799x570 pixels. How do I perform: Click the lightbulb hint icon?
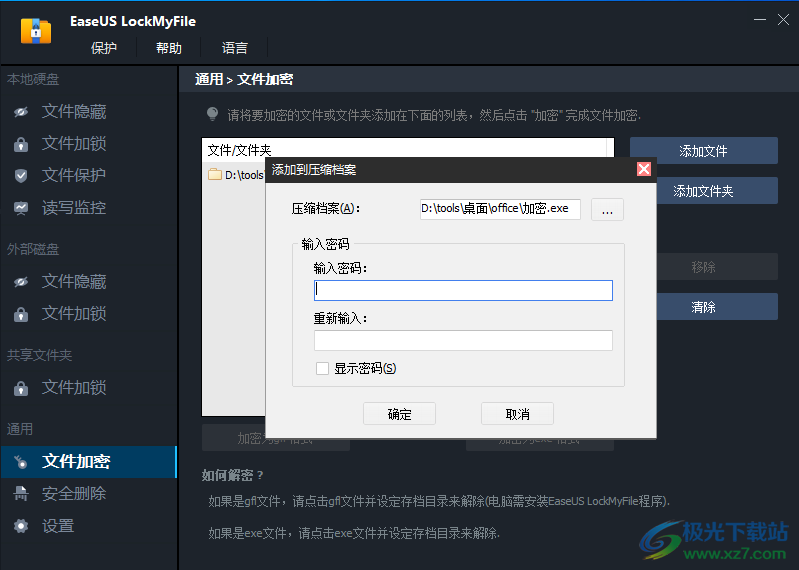click(x=212, y=114)
